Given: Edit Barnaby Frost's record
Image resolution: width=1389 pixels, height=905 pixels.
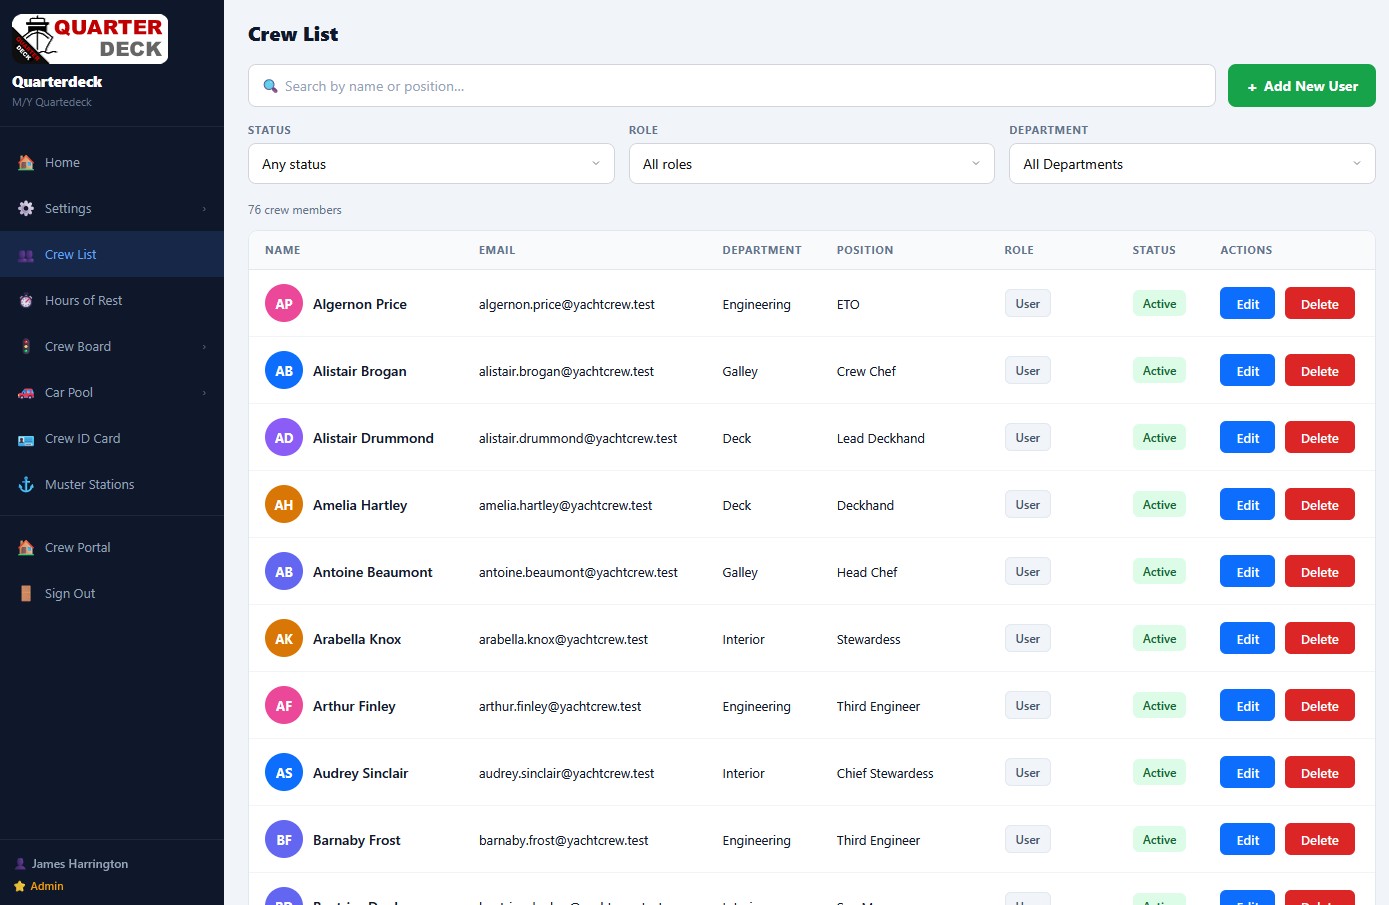Looking at the screenshot, I should pos(1247,840).
